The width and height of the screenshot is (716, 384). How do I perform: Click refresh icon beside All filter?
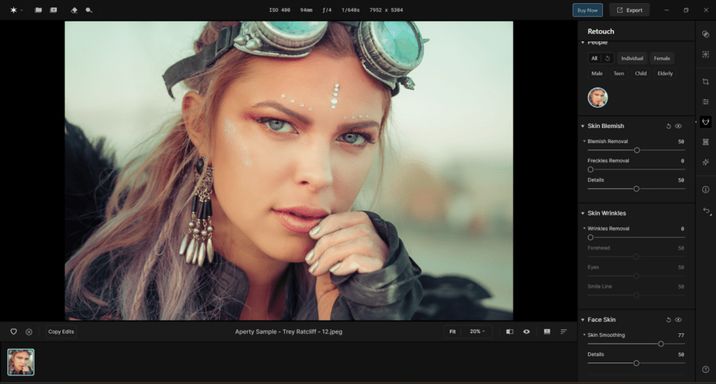coord(607,58)
